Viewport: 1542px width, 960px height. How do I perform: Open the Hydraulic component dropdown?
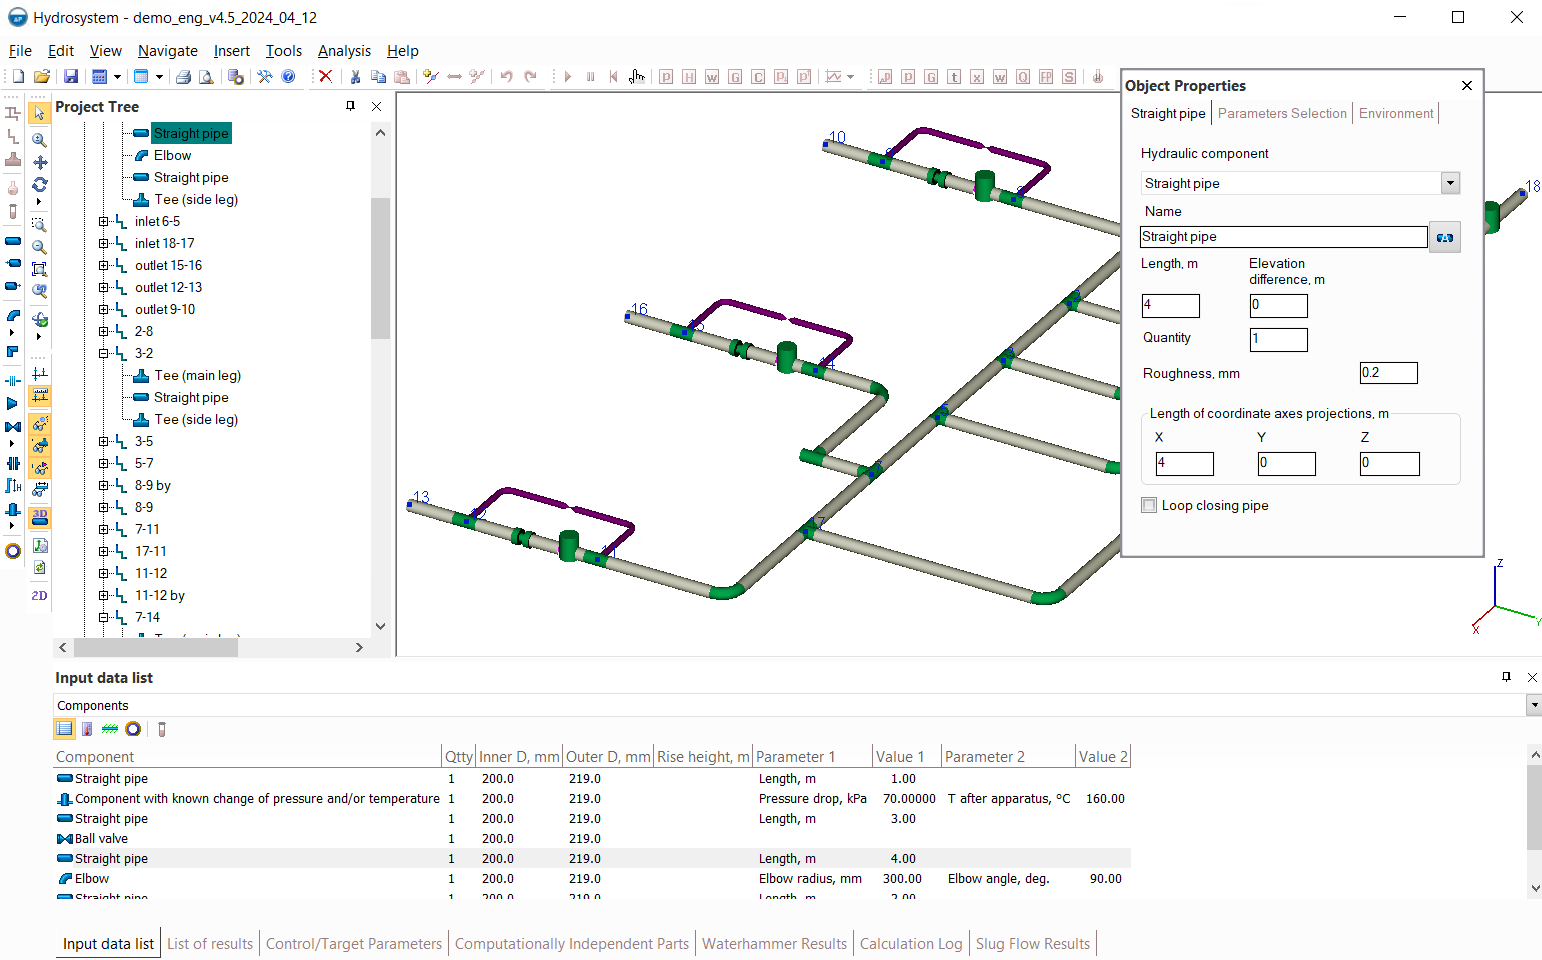point(1450,183)
